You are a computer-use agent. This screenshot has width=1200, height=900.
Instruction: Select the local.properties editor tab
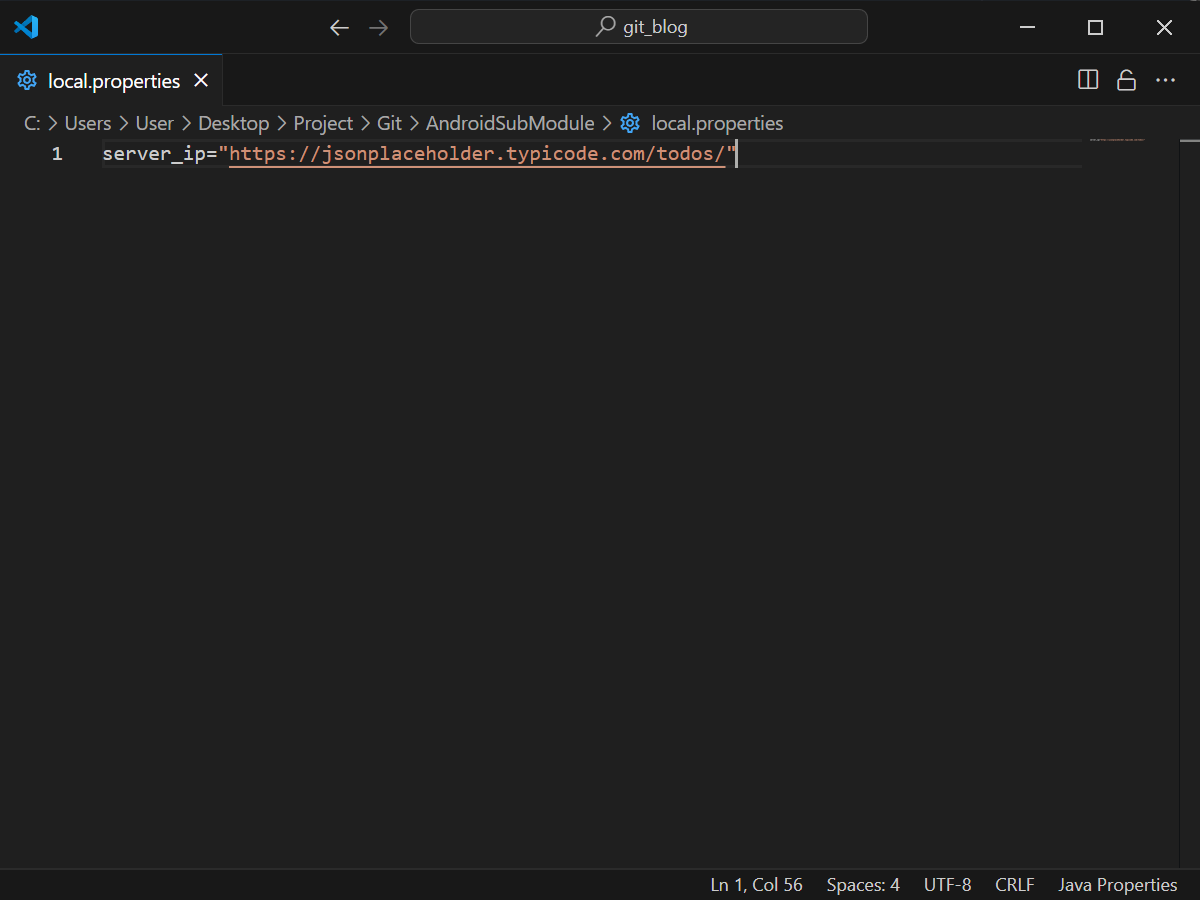pyautogui.click(x=113, y=81)
